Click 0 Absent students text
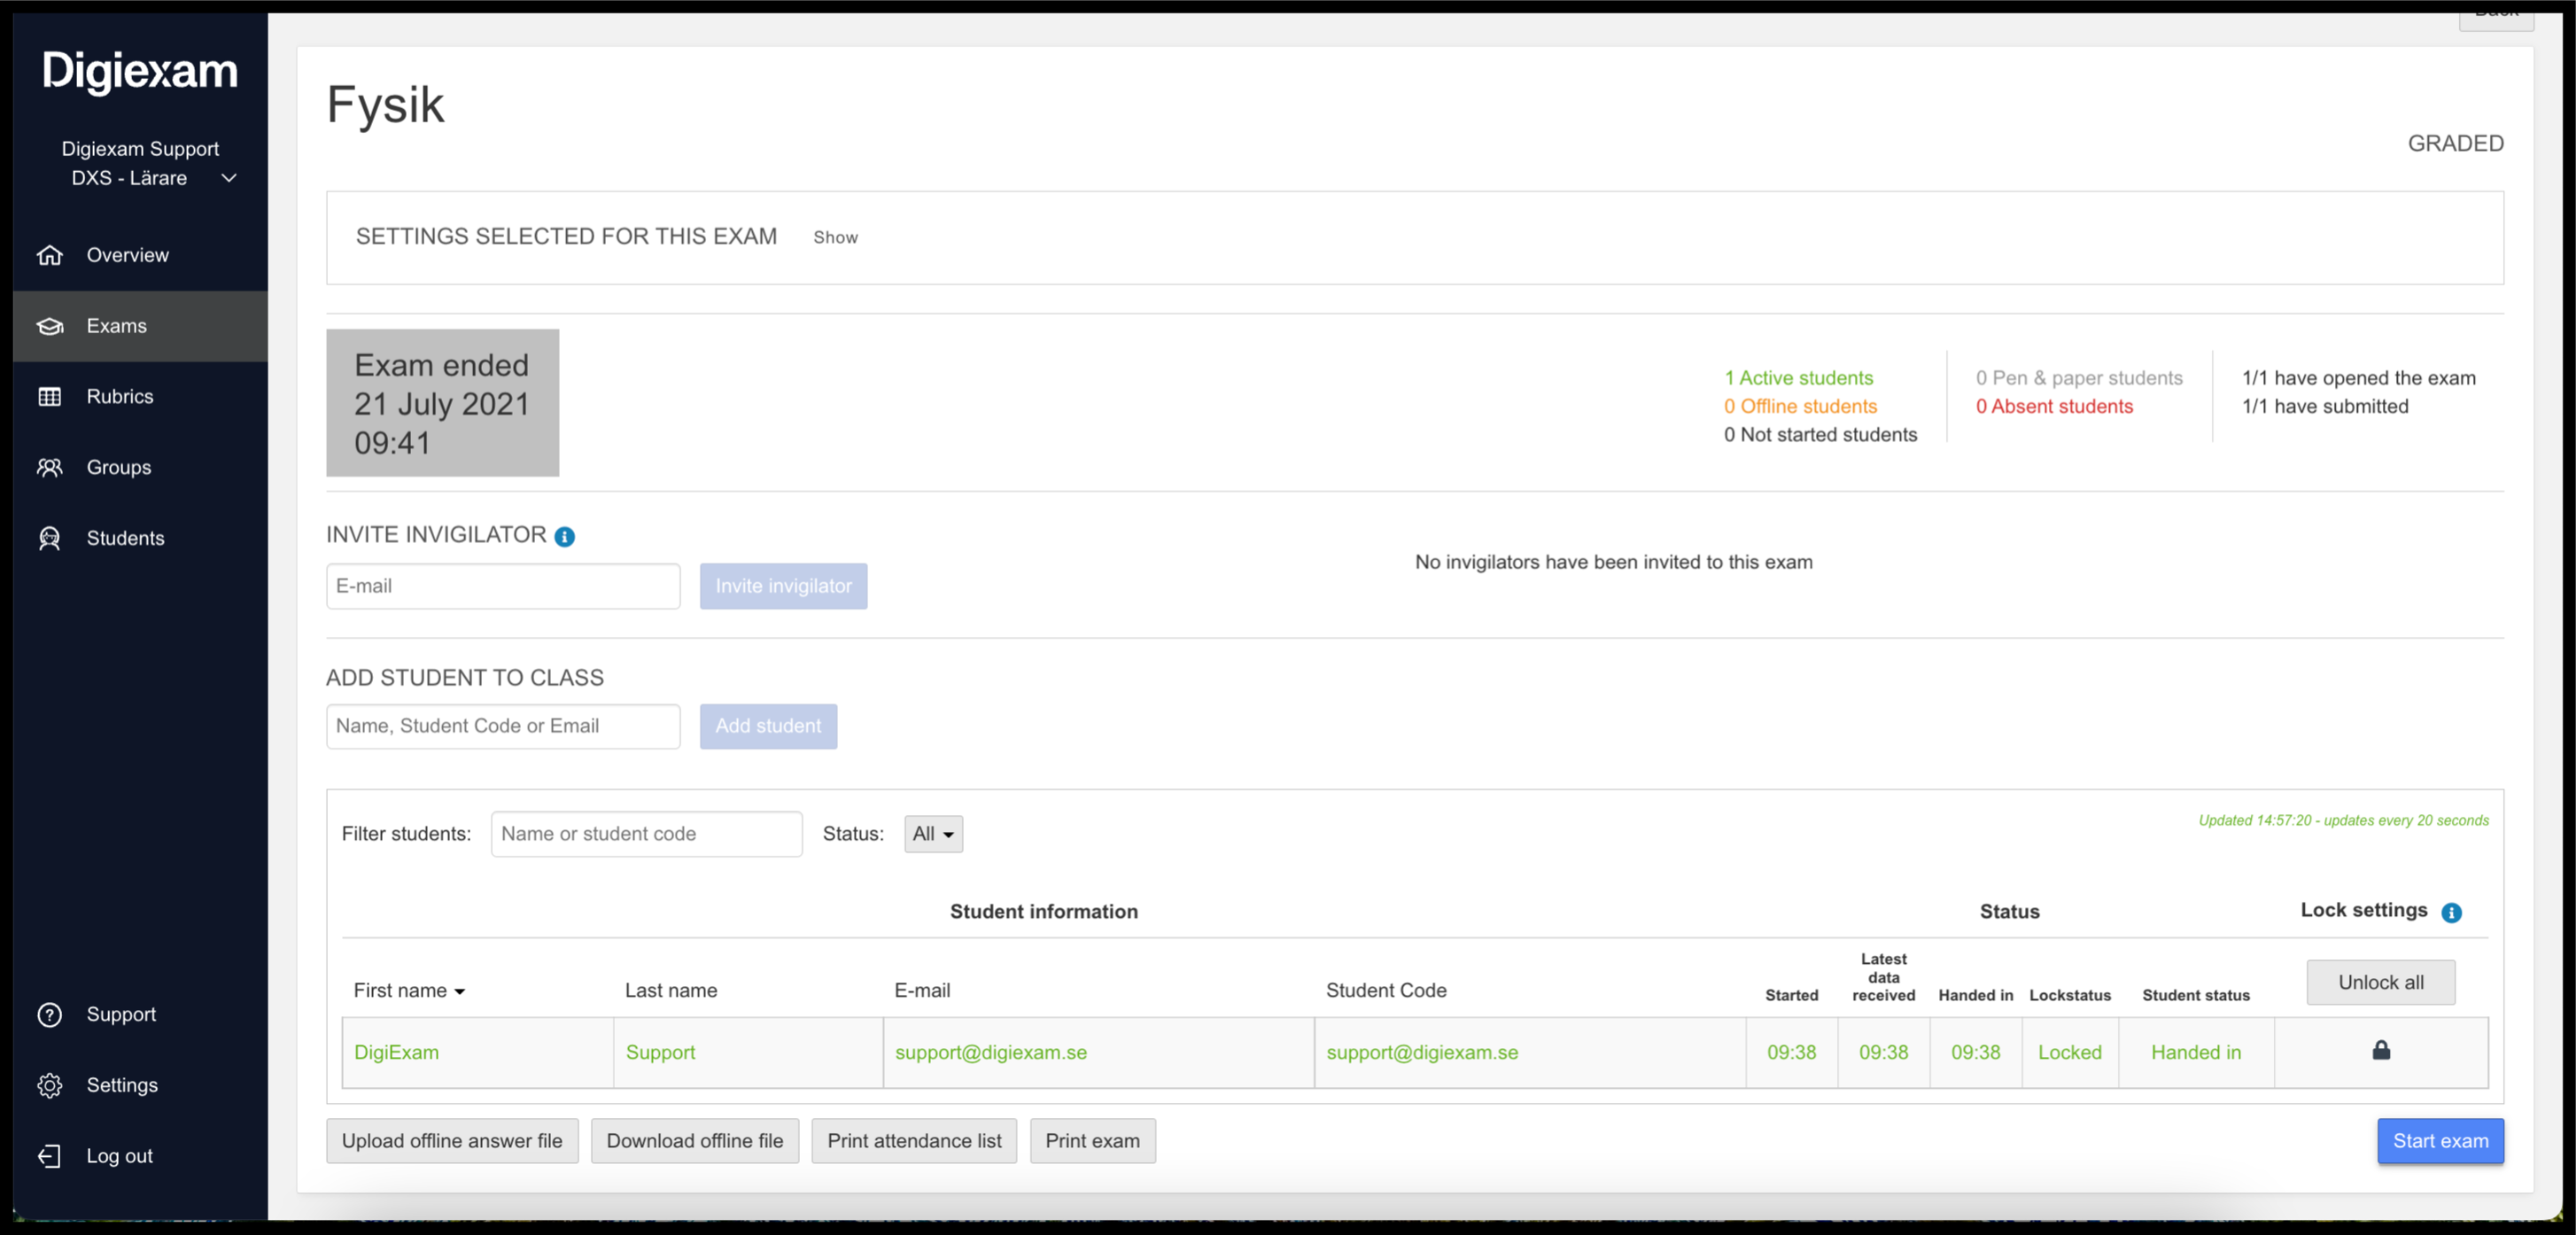Viewport: 2576px width, 1235px height. coord(2054,406)
